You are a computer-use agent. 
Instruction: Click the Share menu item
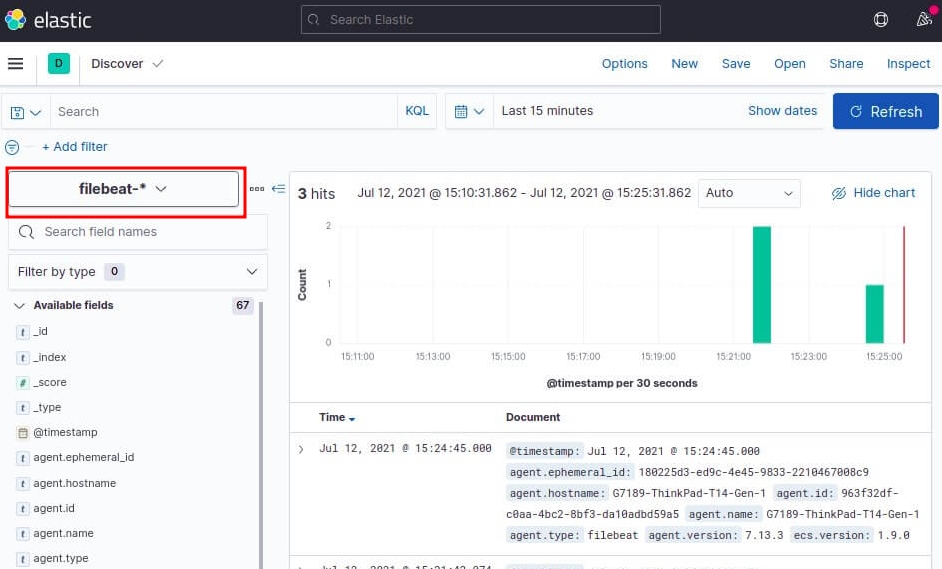pos(845,64)
